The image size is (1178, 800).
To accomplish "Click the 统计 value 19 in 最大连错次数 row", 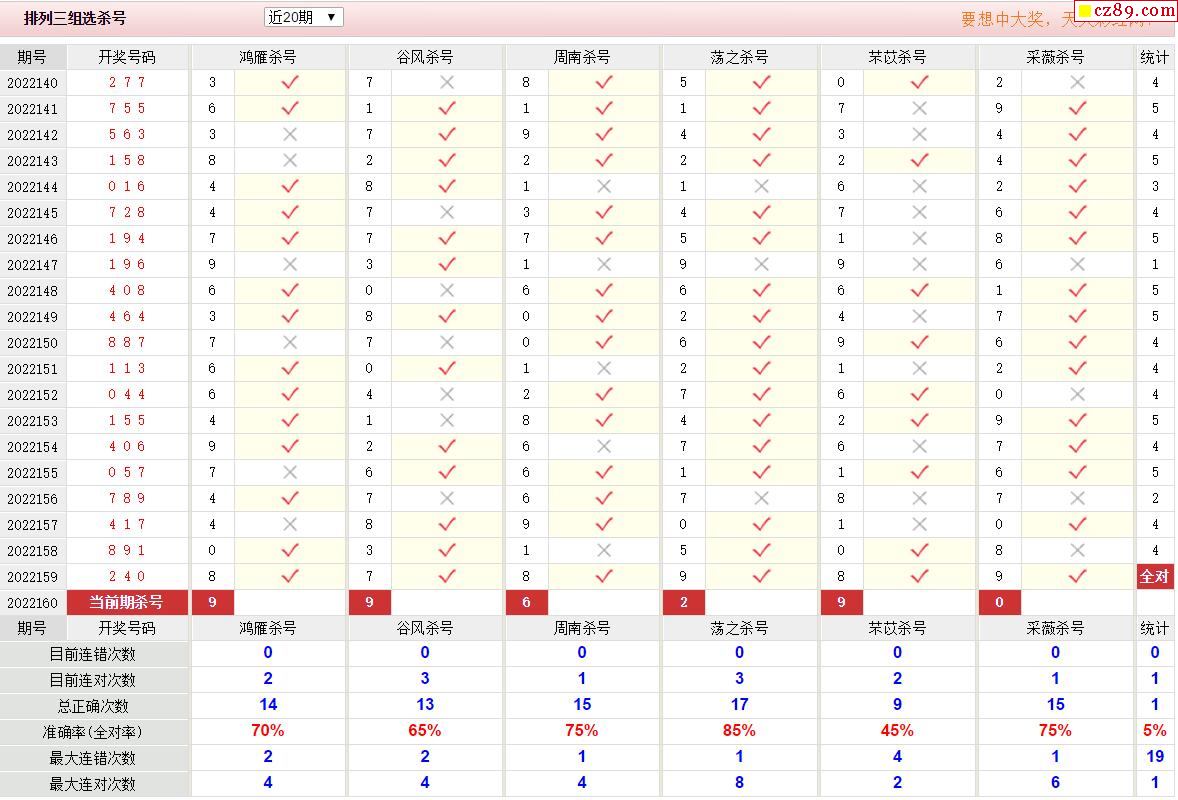I will pos(1155,756).
